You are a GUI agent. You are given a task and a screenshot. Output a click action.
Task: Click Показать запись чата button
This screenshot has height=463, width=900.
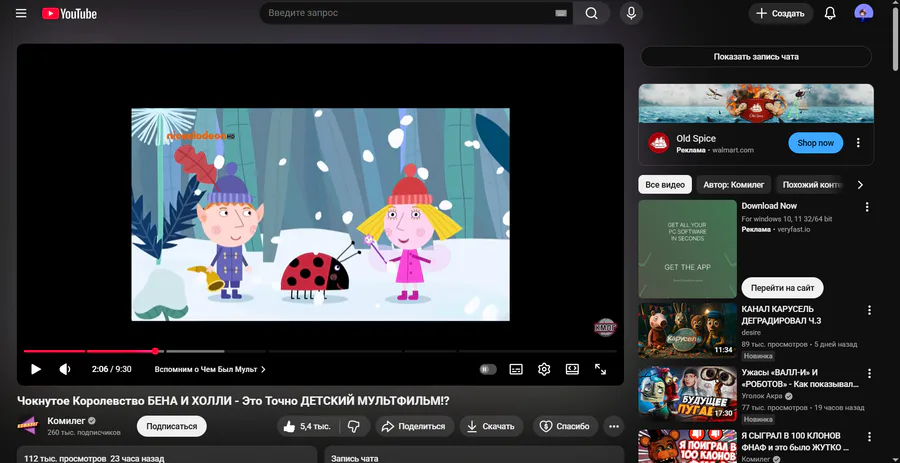point(756,57)
